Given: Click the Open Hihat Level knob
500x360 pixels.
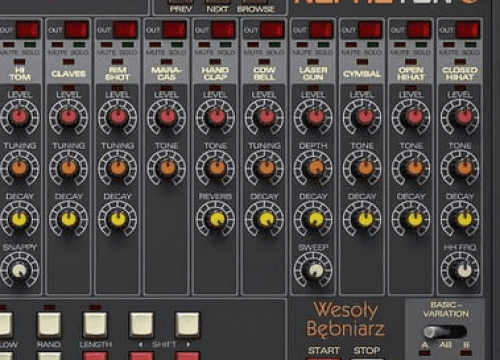Looking at the screenshot, I should [x=411, y=117].
